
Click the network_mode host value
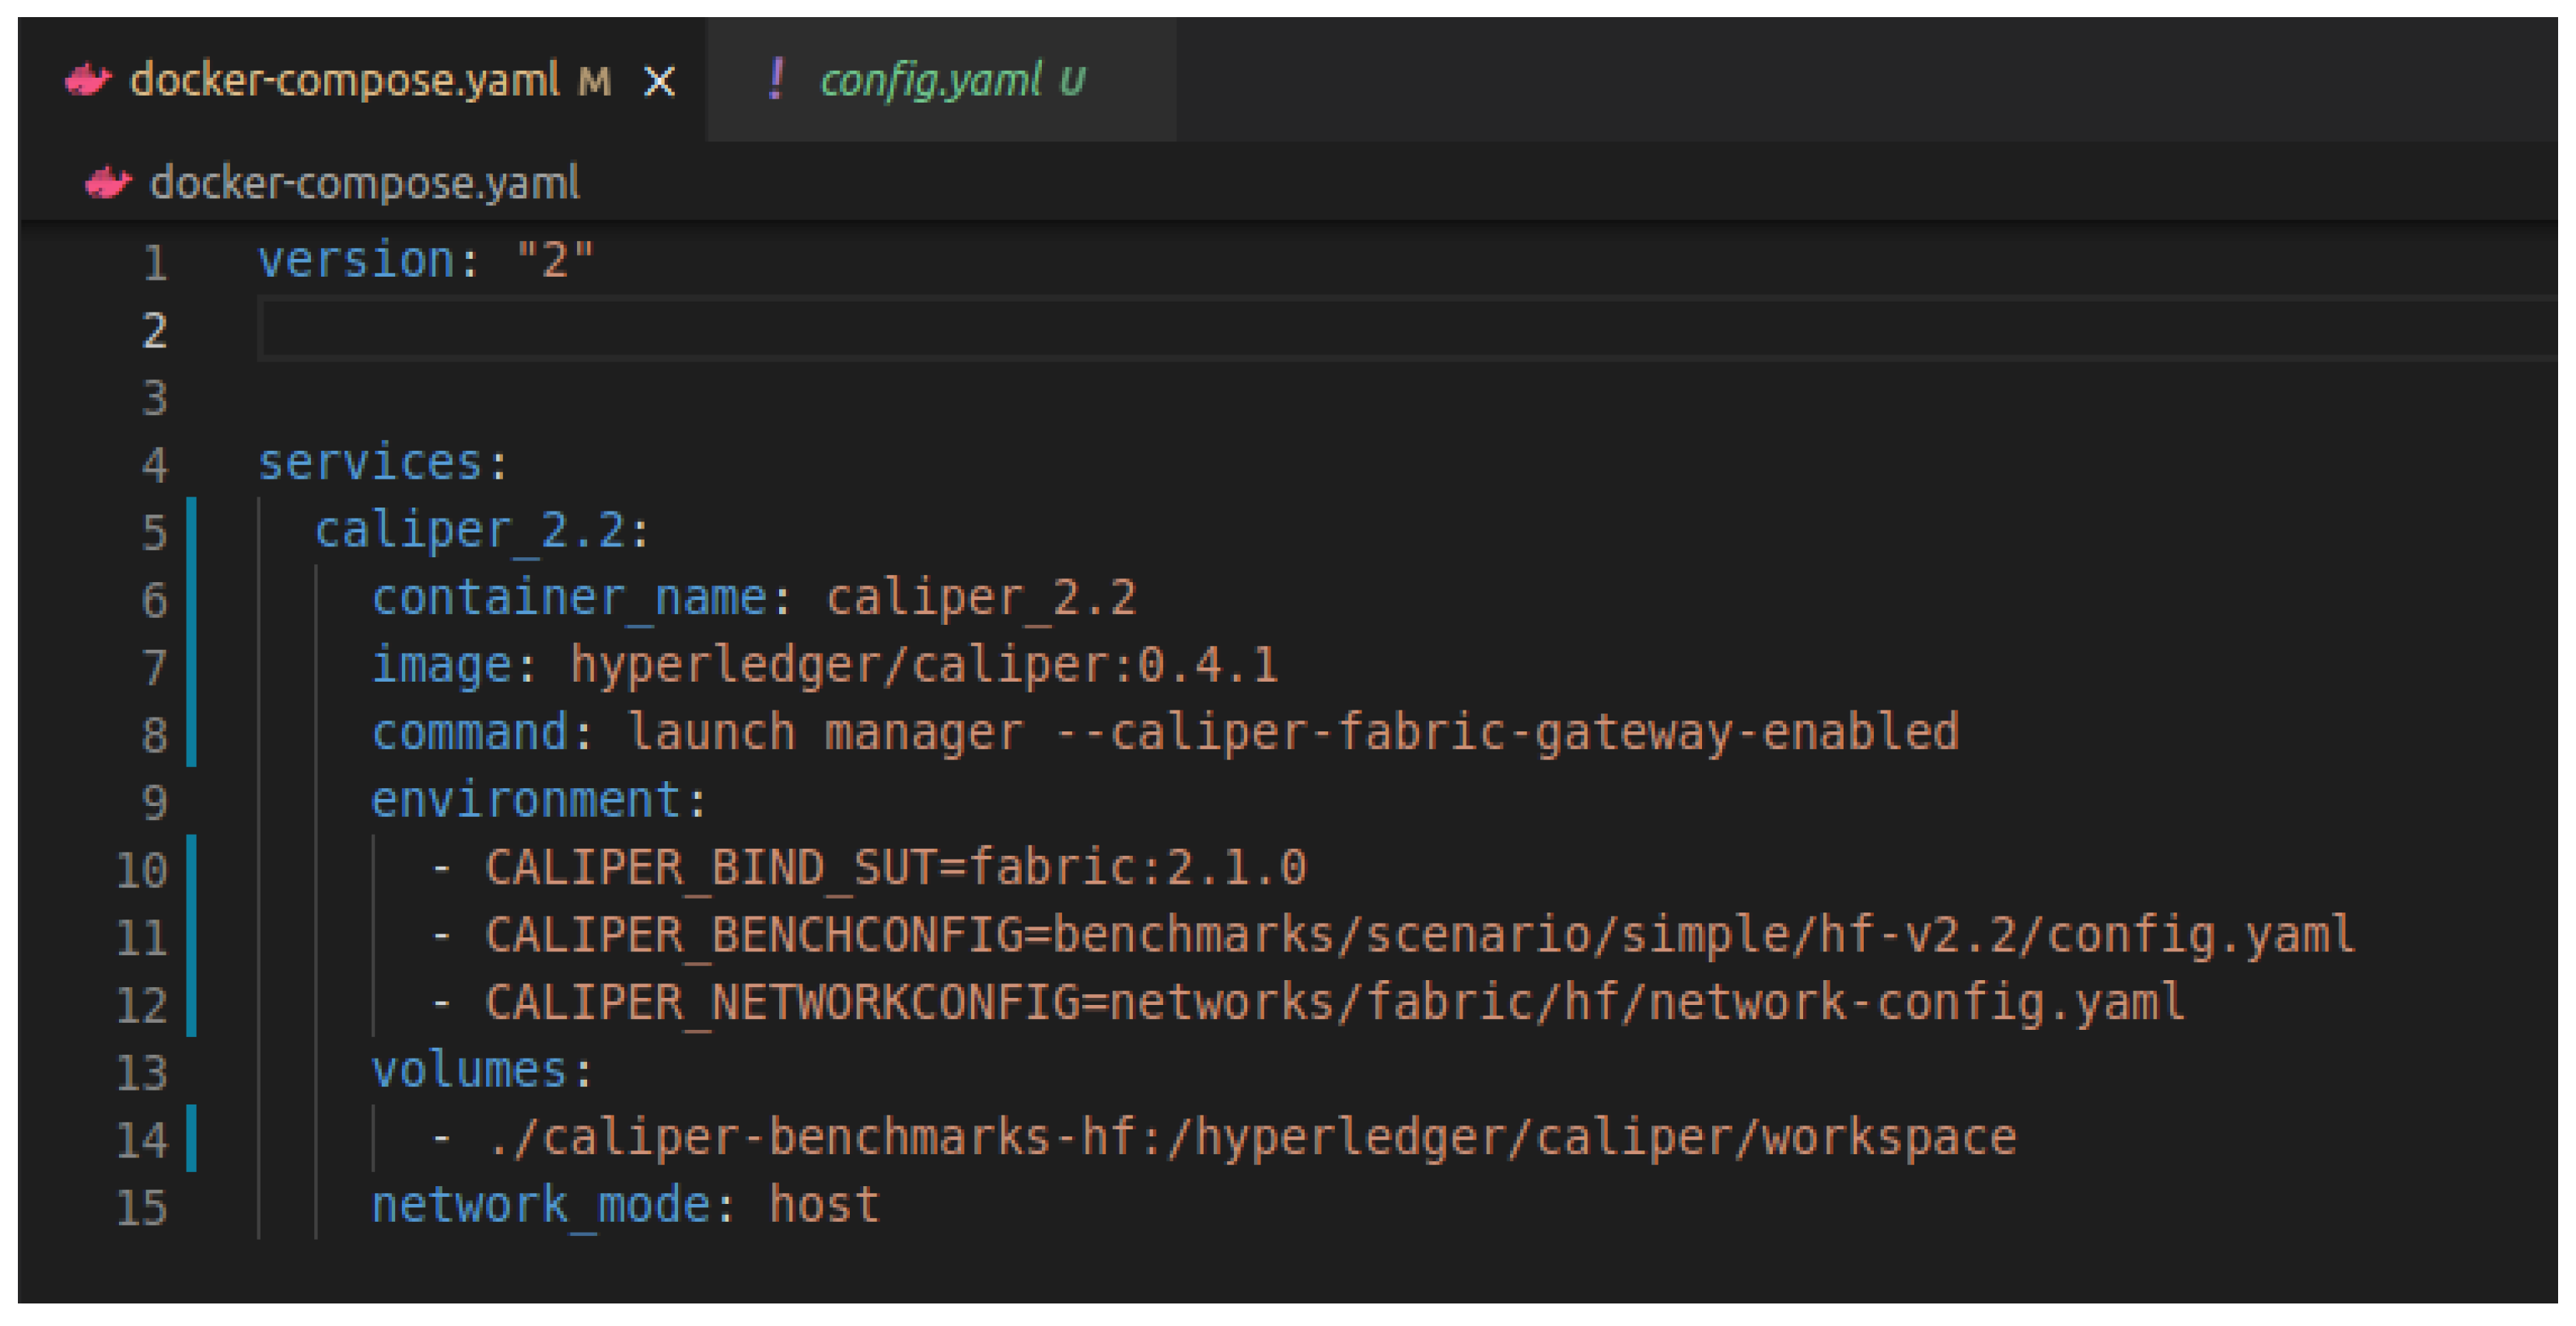(x=824, y=1206)
